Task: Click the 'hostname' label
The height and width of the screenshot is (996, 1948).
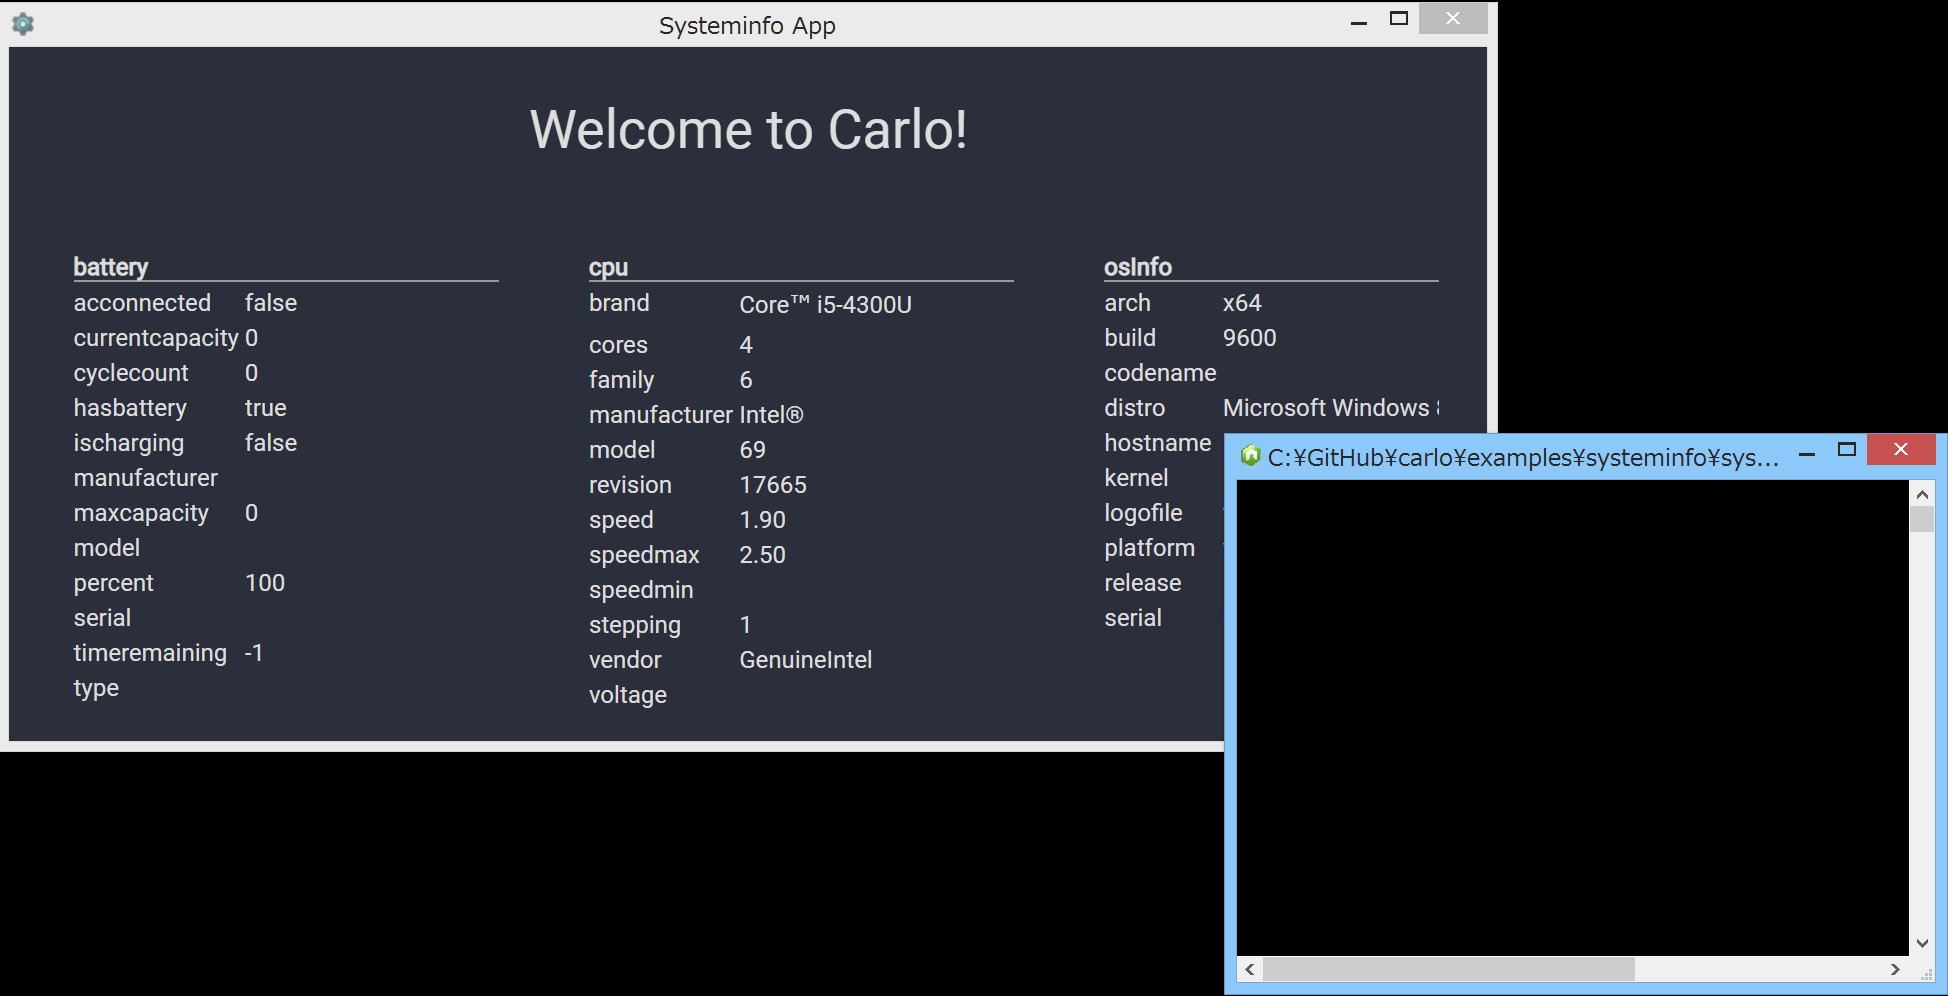Action: pyautogui.click(x=1158, y=443)
